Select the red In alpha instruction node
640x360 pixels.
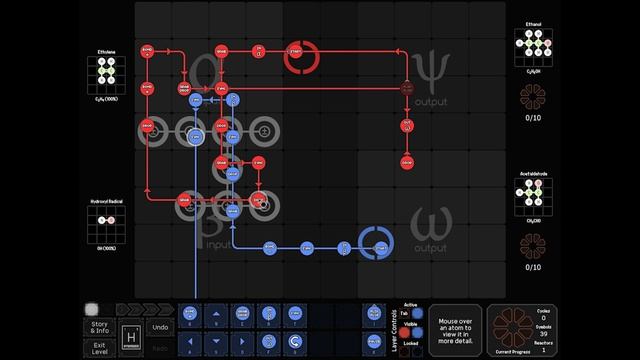coord(258,51)
